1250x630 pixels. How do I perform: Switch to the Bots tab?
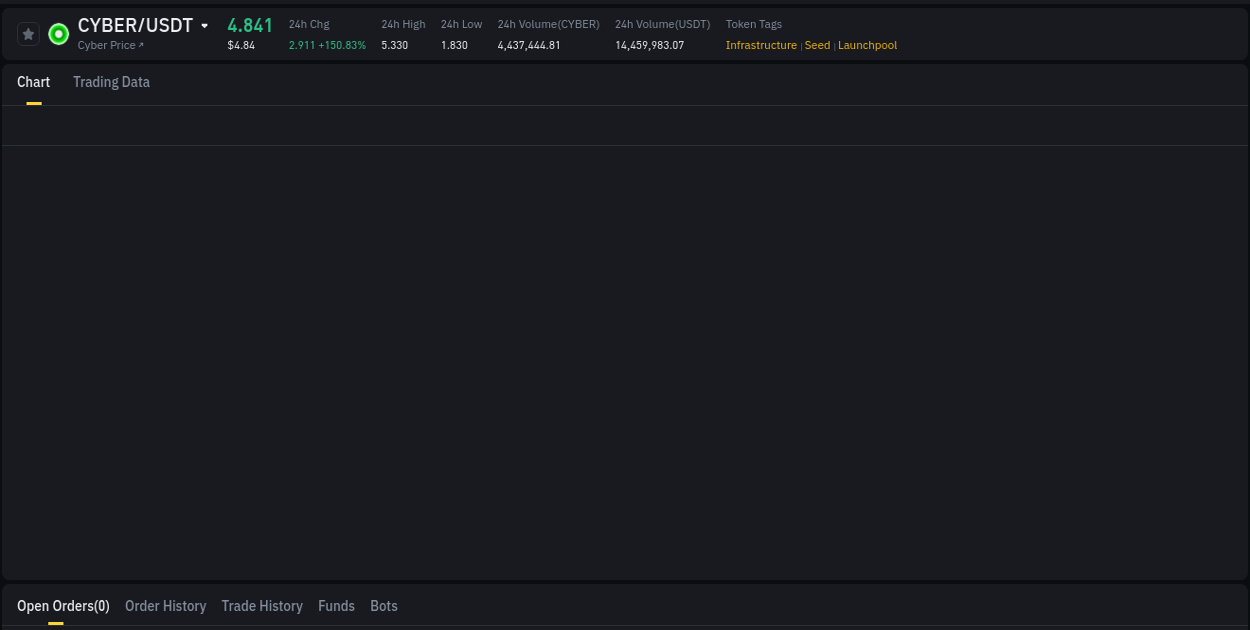(x=384, y=606)
